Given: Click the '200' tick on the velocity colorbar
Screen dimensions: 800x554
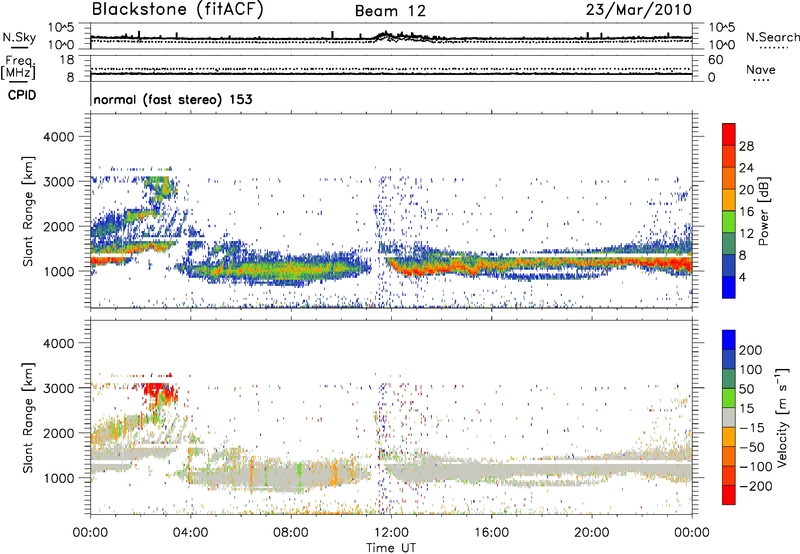Looking at the screenshot, I should pos(751,350).
